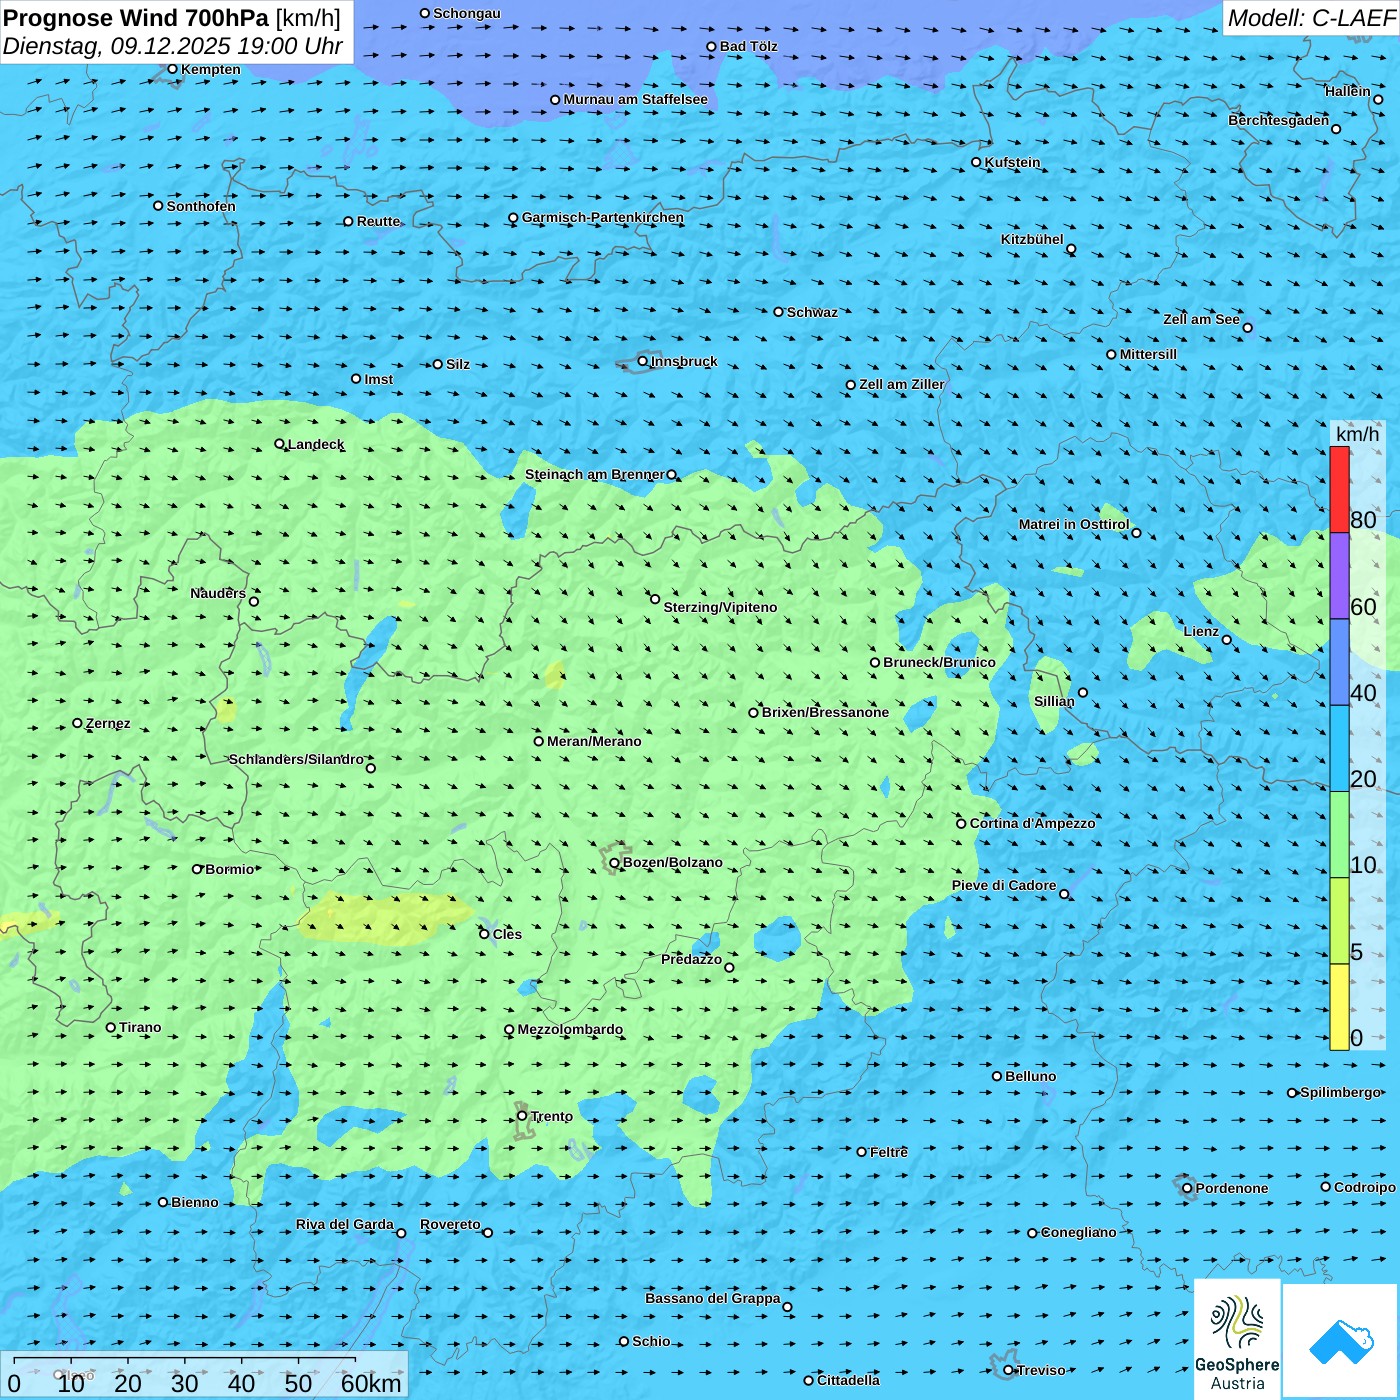Screen dimensions: 1400x1400
Task: Click the Trento city marker
Action: coord(522,1116)
